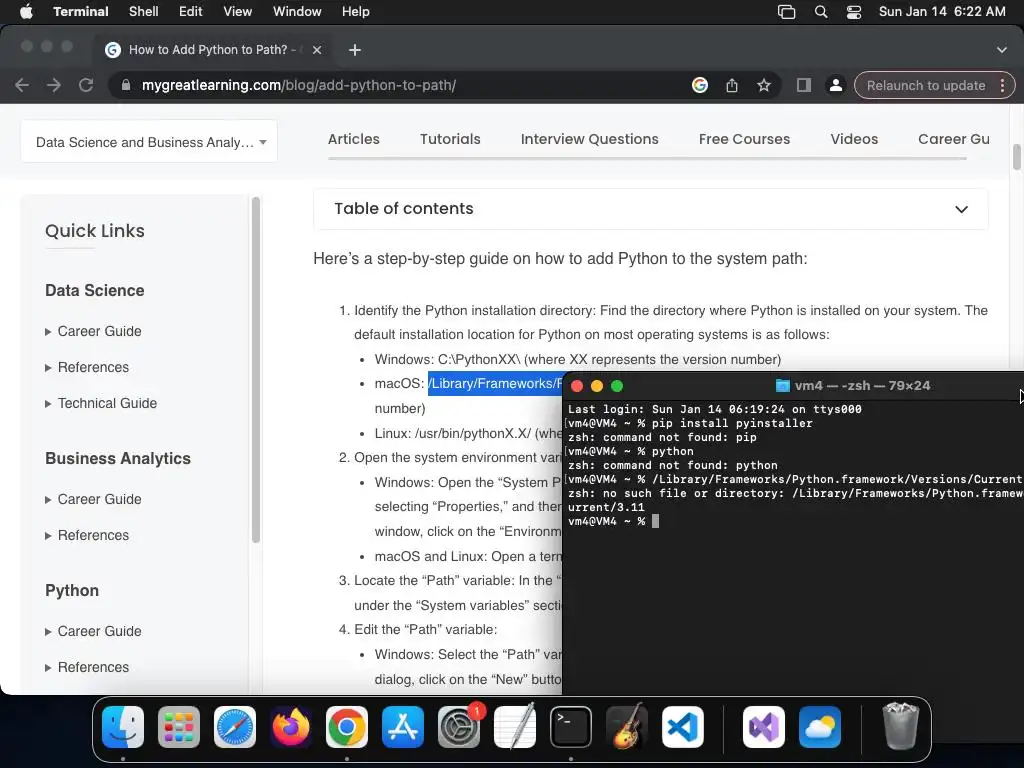
Task: Click the Terminal command prompt line
Action: click(x=614, y=521)
